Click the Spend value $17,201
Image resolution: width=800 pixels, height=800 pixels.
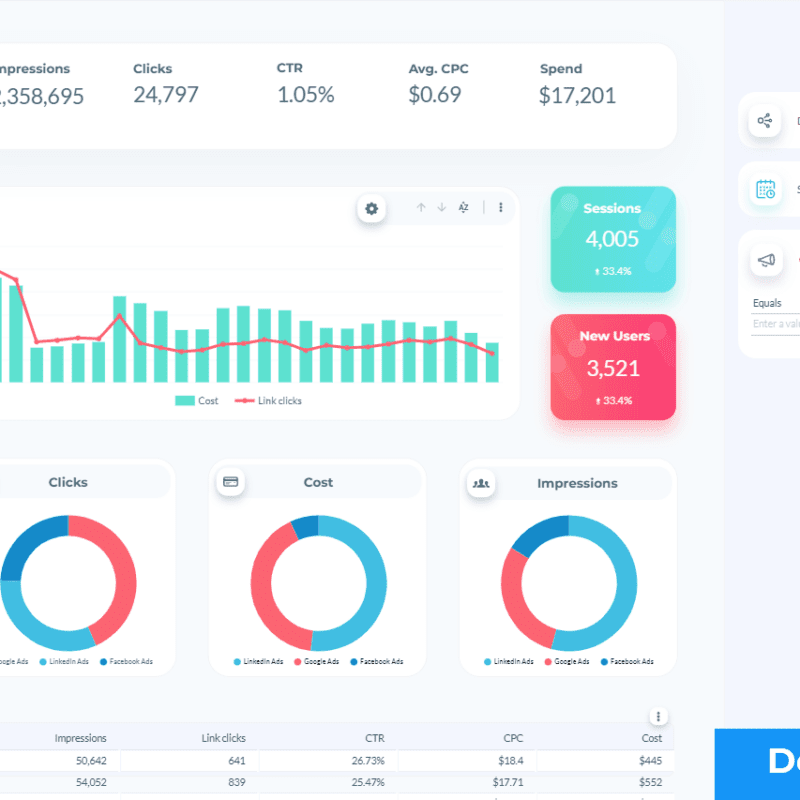577,96
